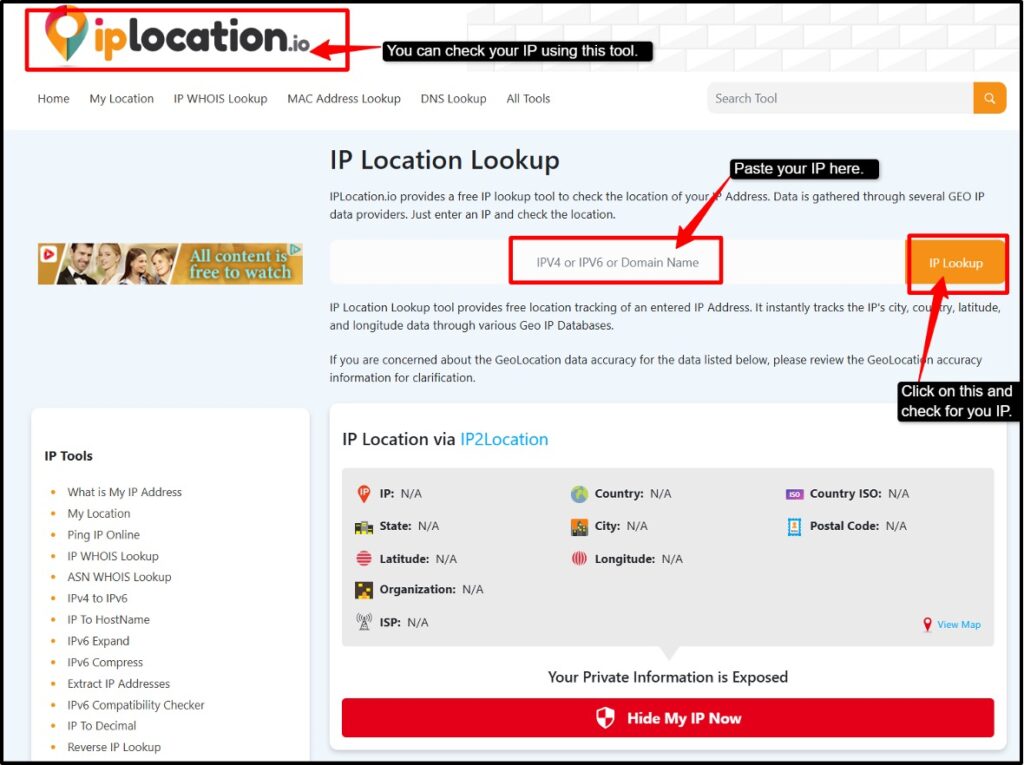Click the Organization building icon
1024x765 pixels.
click(364, 590)
